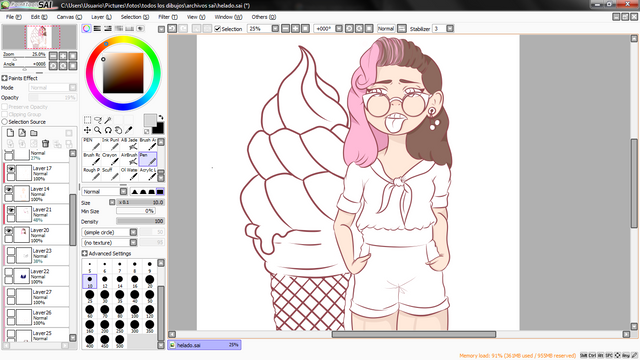Create a new normal layer

(10, 133)
